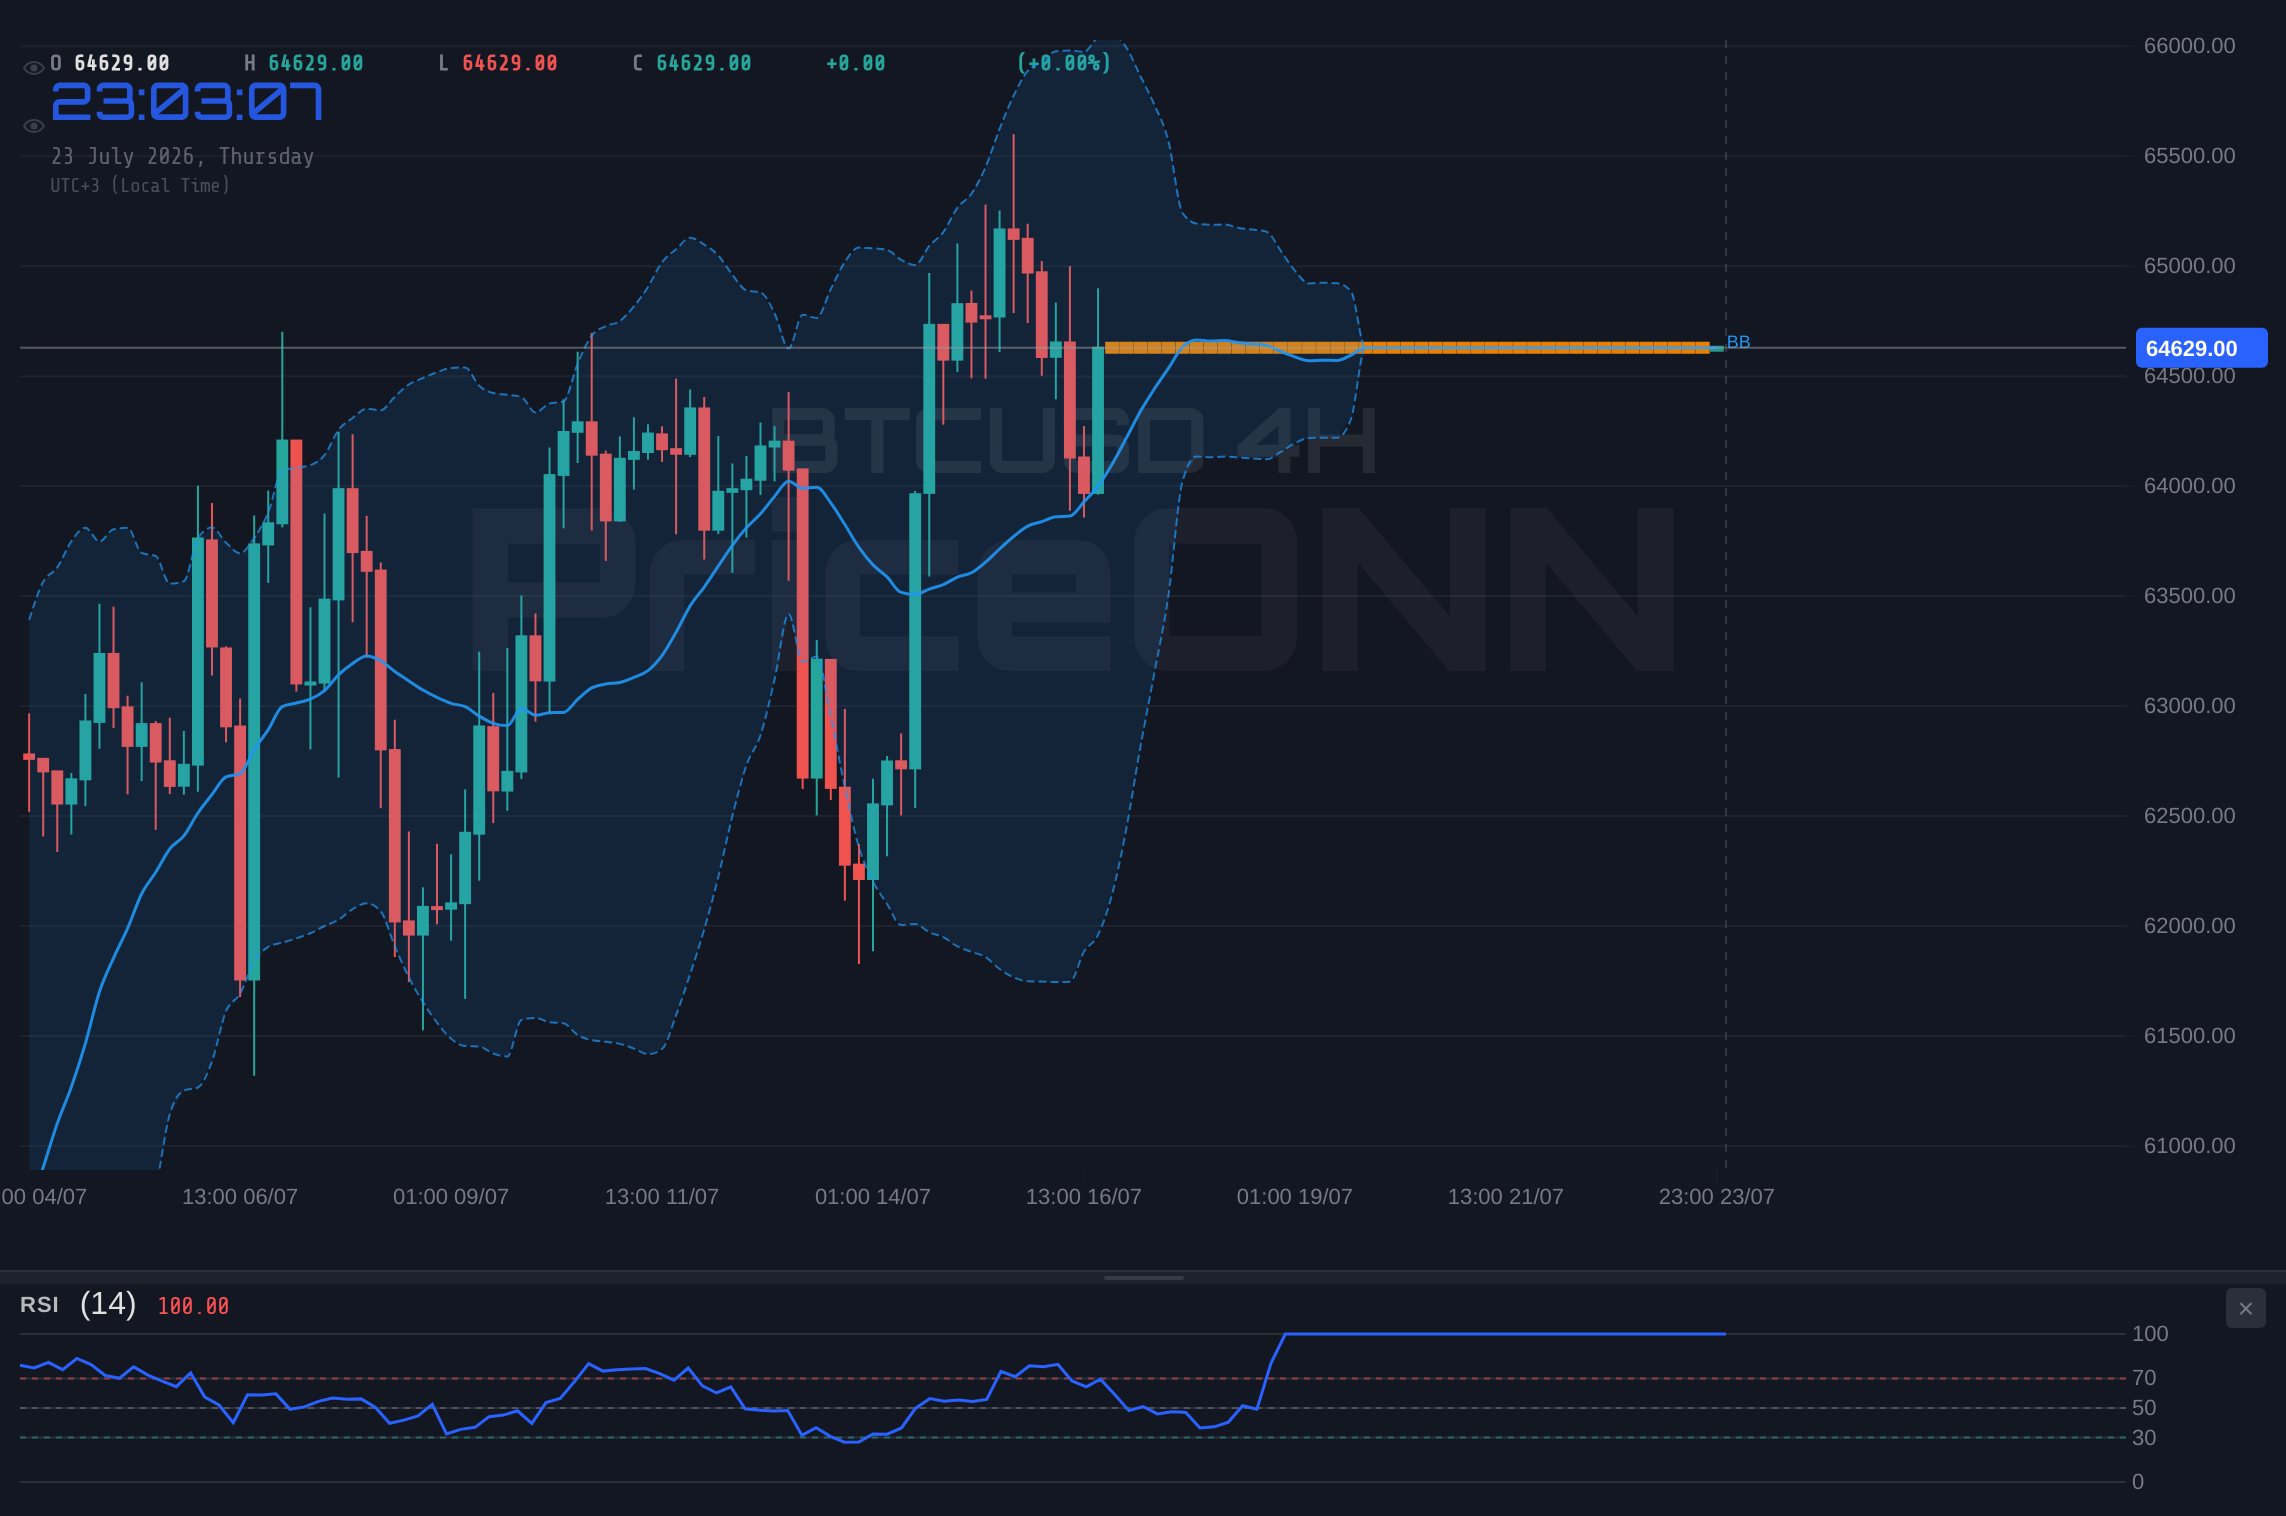
Task: Click the high value 64629.00
Action: 316,63
